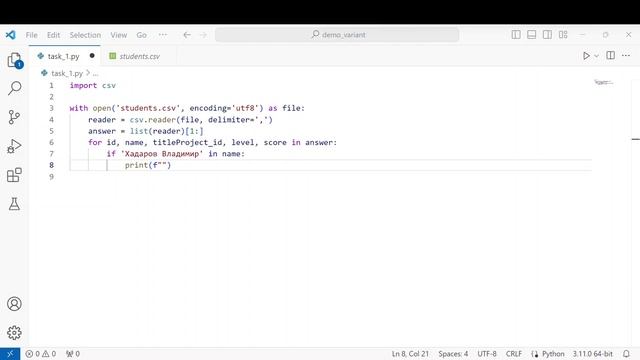Close task_1.py via unsaved dot
This screenshot has height=360, width=640.
click(x=92, y=56)
